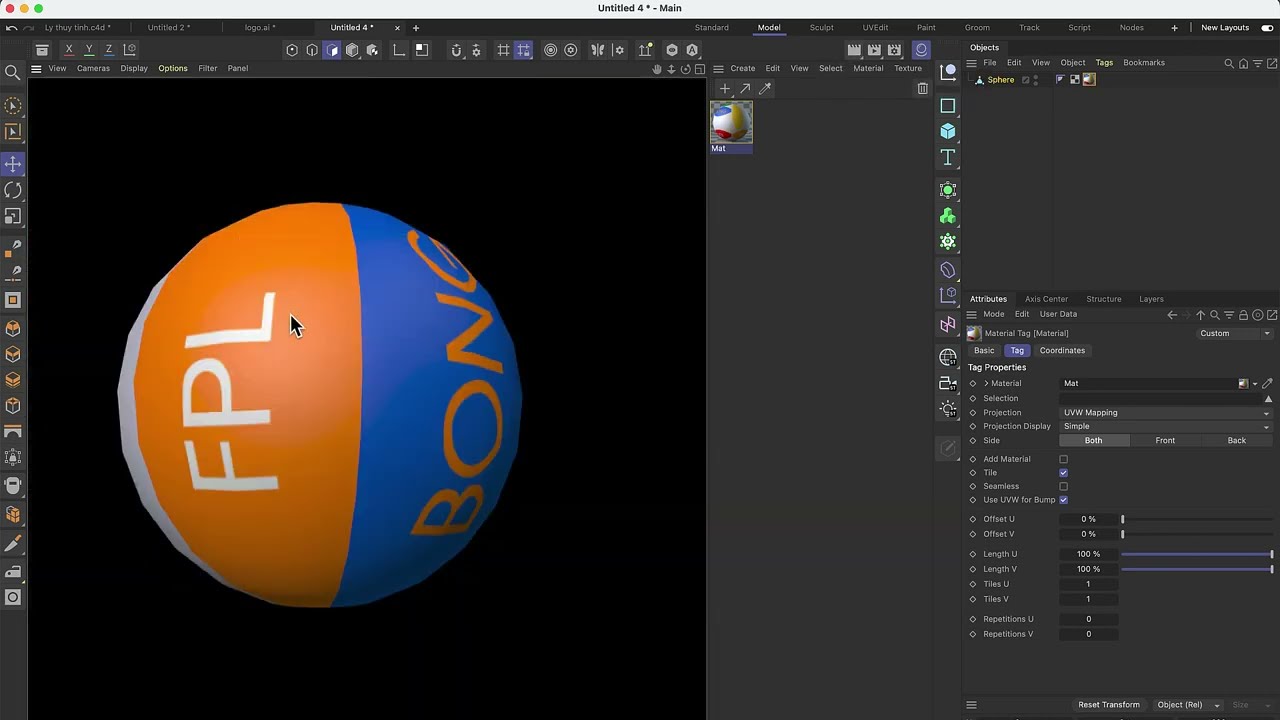Click the Offset U slider
Image resolution: width=1280 pixels, height=720 pixels.
pyautogui.click(x=1197, y=519)
